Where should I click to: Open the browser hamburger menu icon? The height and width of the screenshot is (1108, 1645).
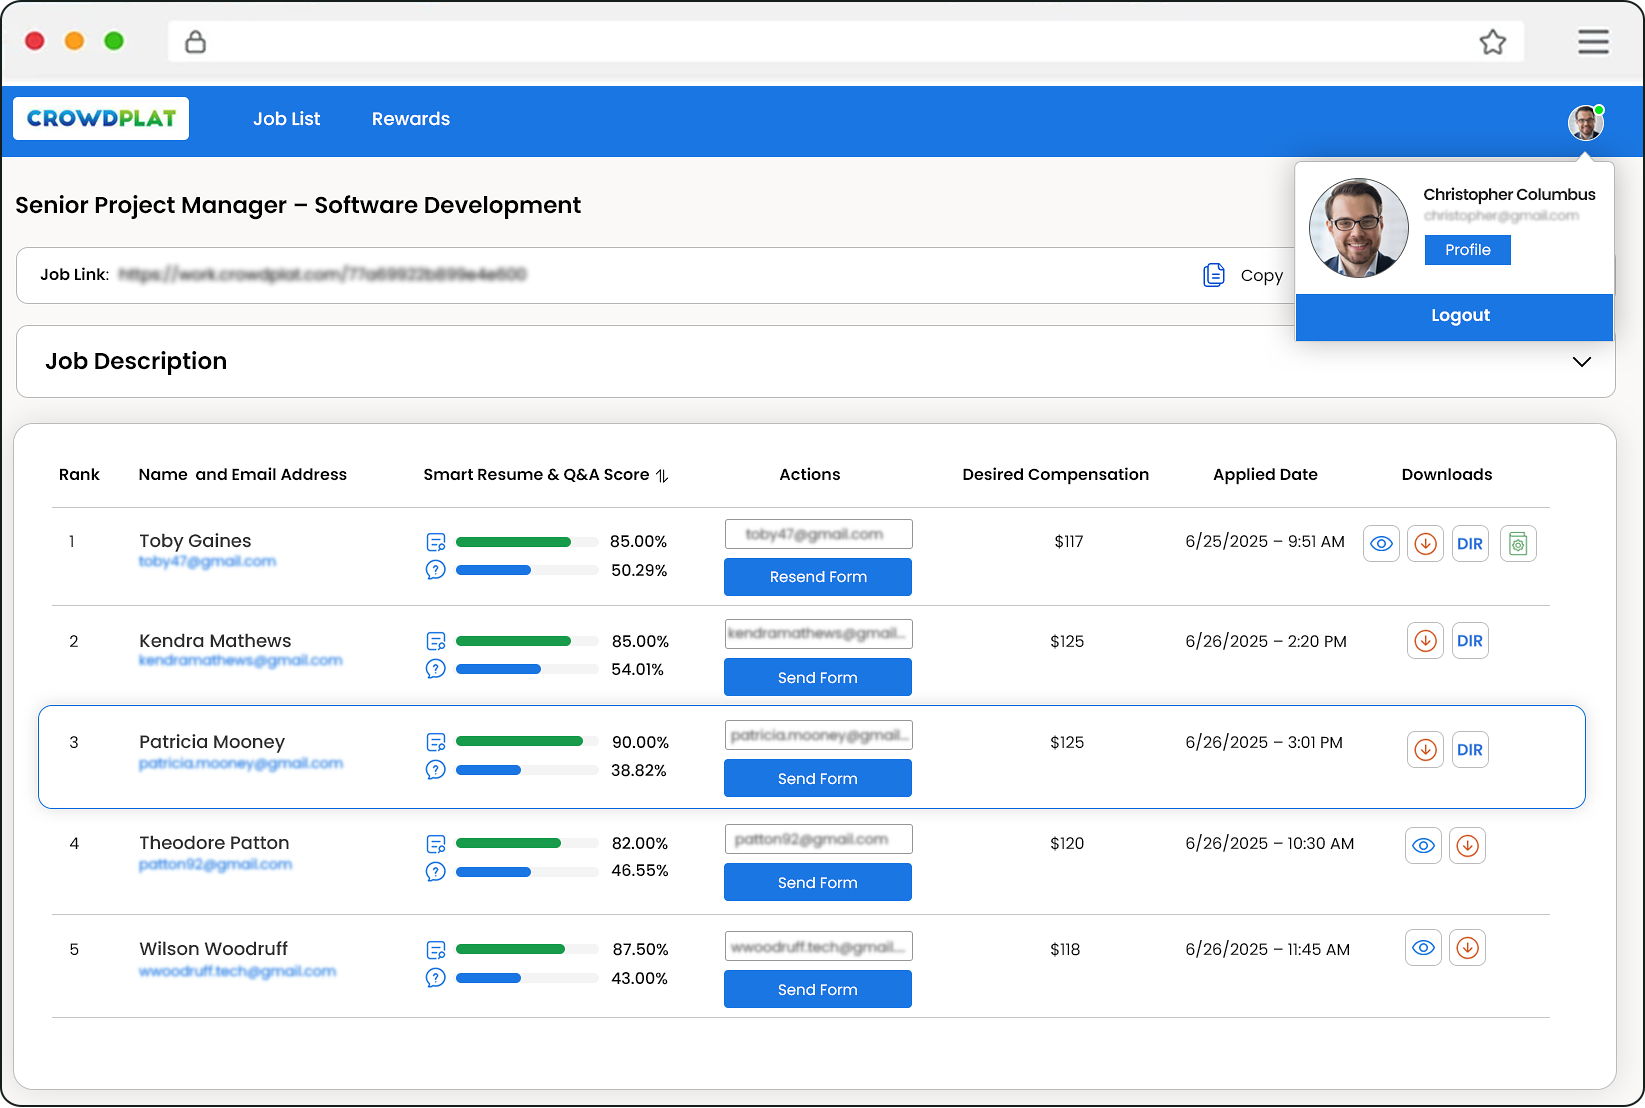1592,42
